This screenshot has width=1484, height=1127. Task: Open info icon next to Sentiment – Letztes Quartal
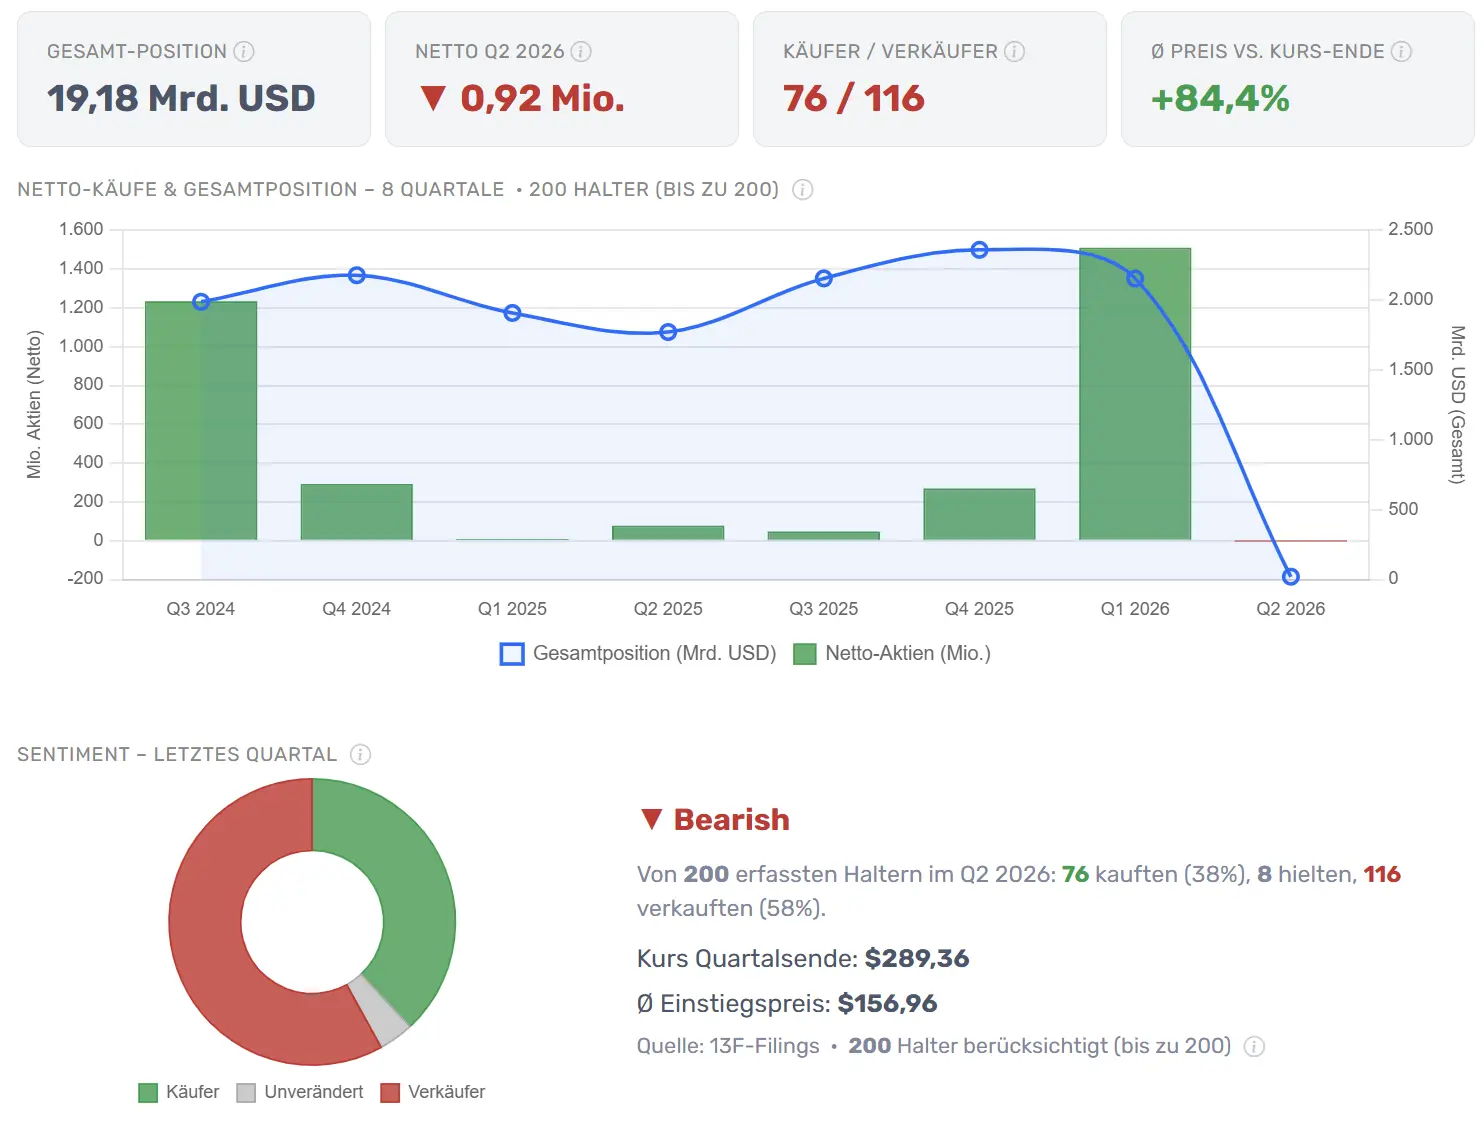coord(361,754)
